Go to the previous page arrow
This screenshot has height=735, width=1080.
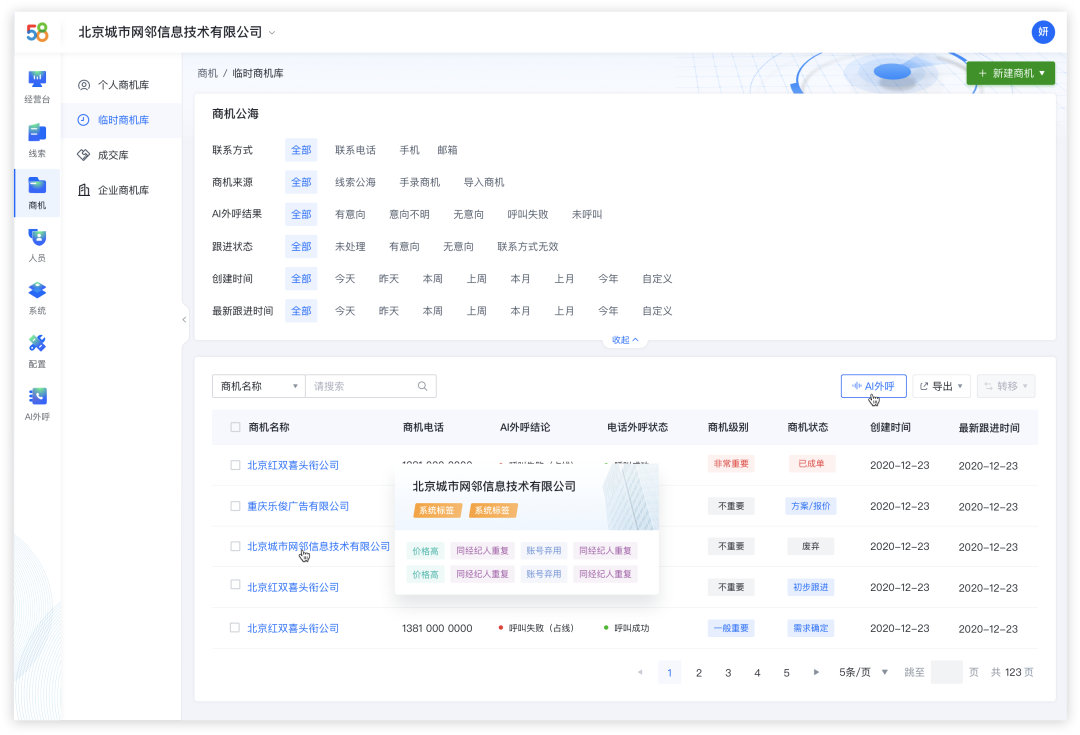pos(640,672)
